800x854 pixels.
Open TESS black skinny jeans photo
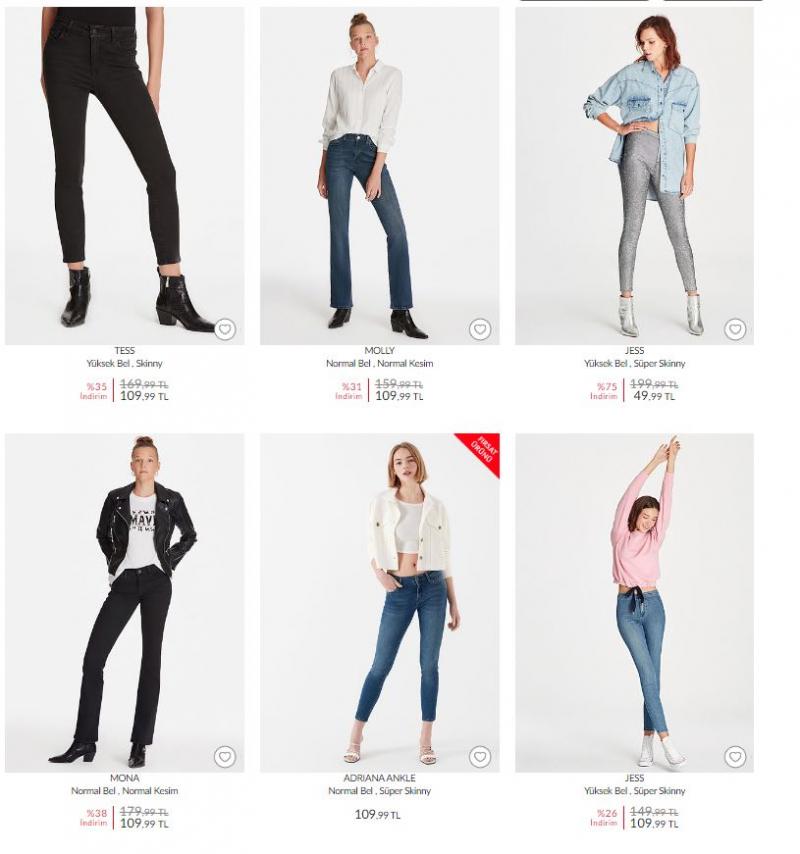(x=125, y=175)
